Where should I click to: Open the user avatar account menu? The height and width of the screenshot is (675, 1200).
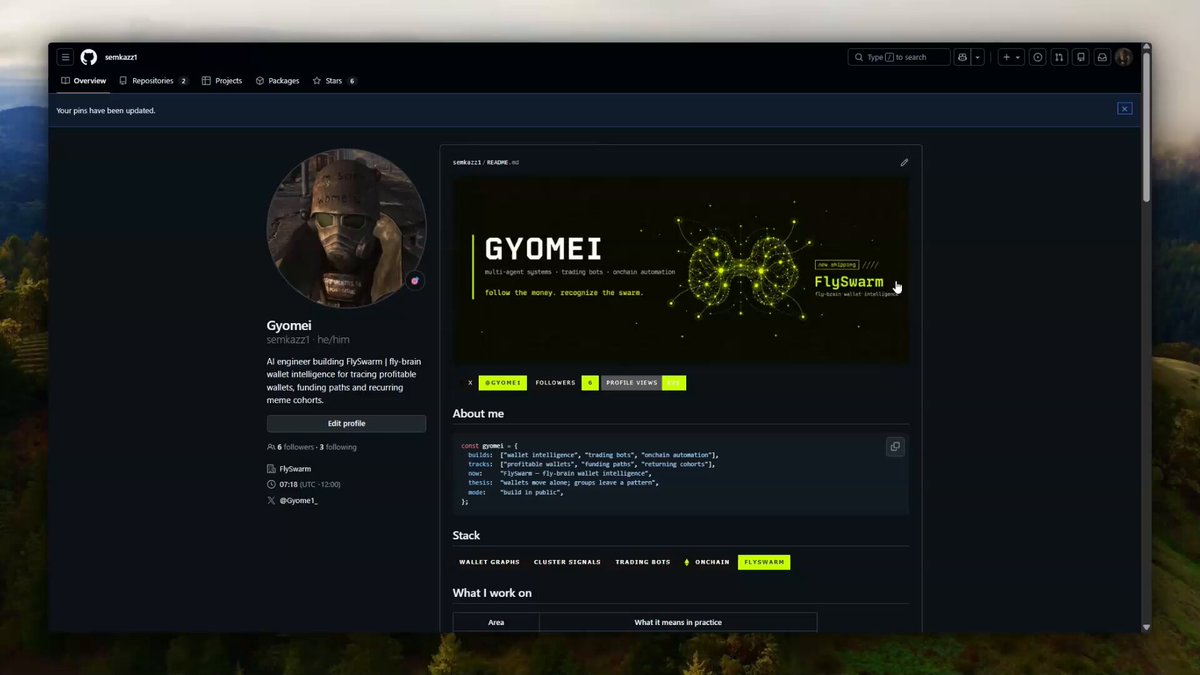pyautogui.click(x=1124, y=57)
